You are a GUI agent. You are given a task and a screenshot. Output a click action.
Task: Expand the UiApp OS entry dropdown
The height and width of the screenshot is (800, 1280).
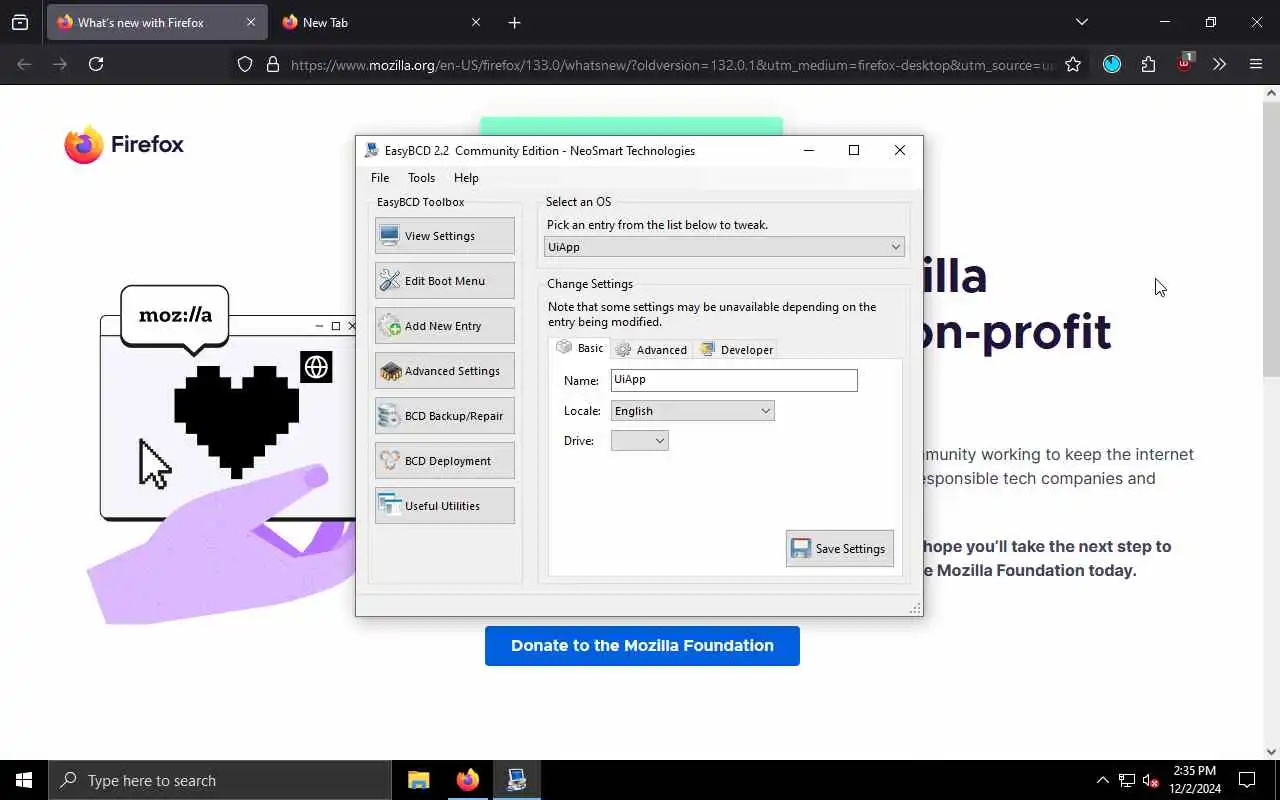click(724, 247)
